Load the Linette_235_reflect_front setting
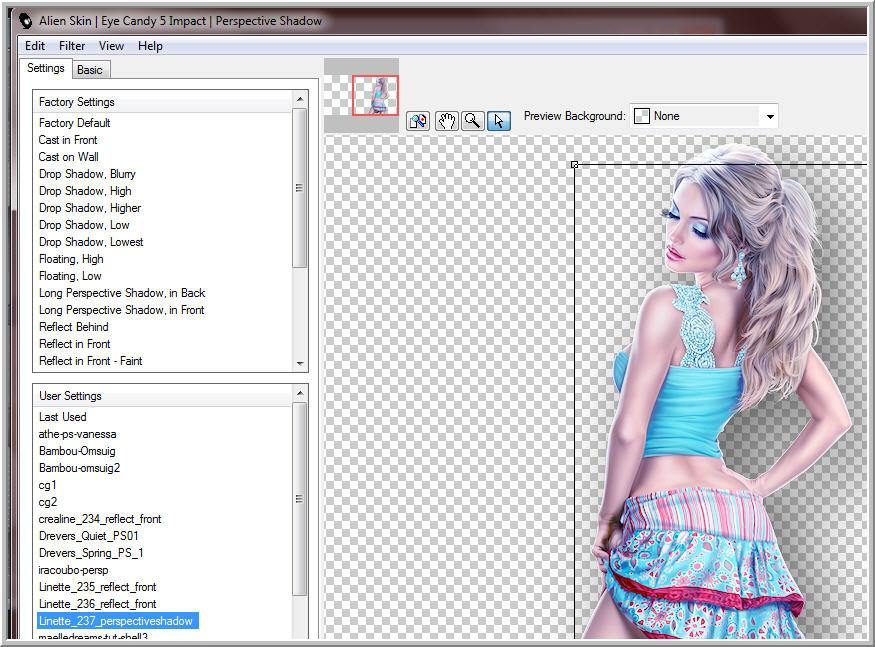Screen dimensions: 875x647 pyautogui.click(x=97, y=587)
